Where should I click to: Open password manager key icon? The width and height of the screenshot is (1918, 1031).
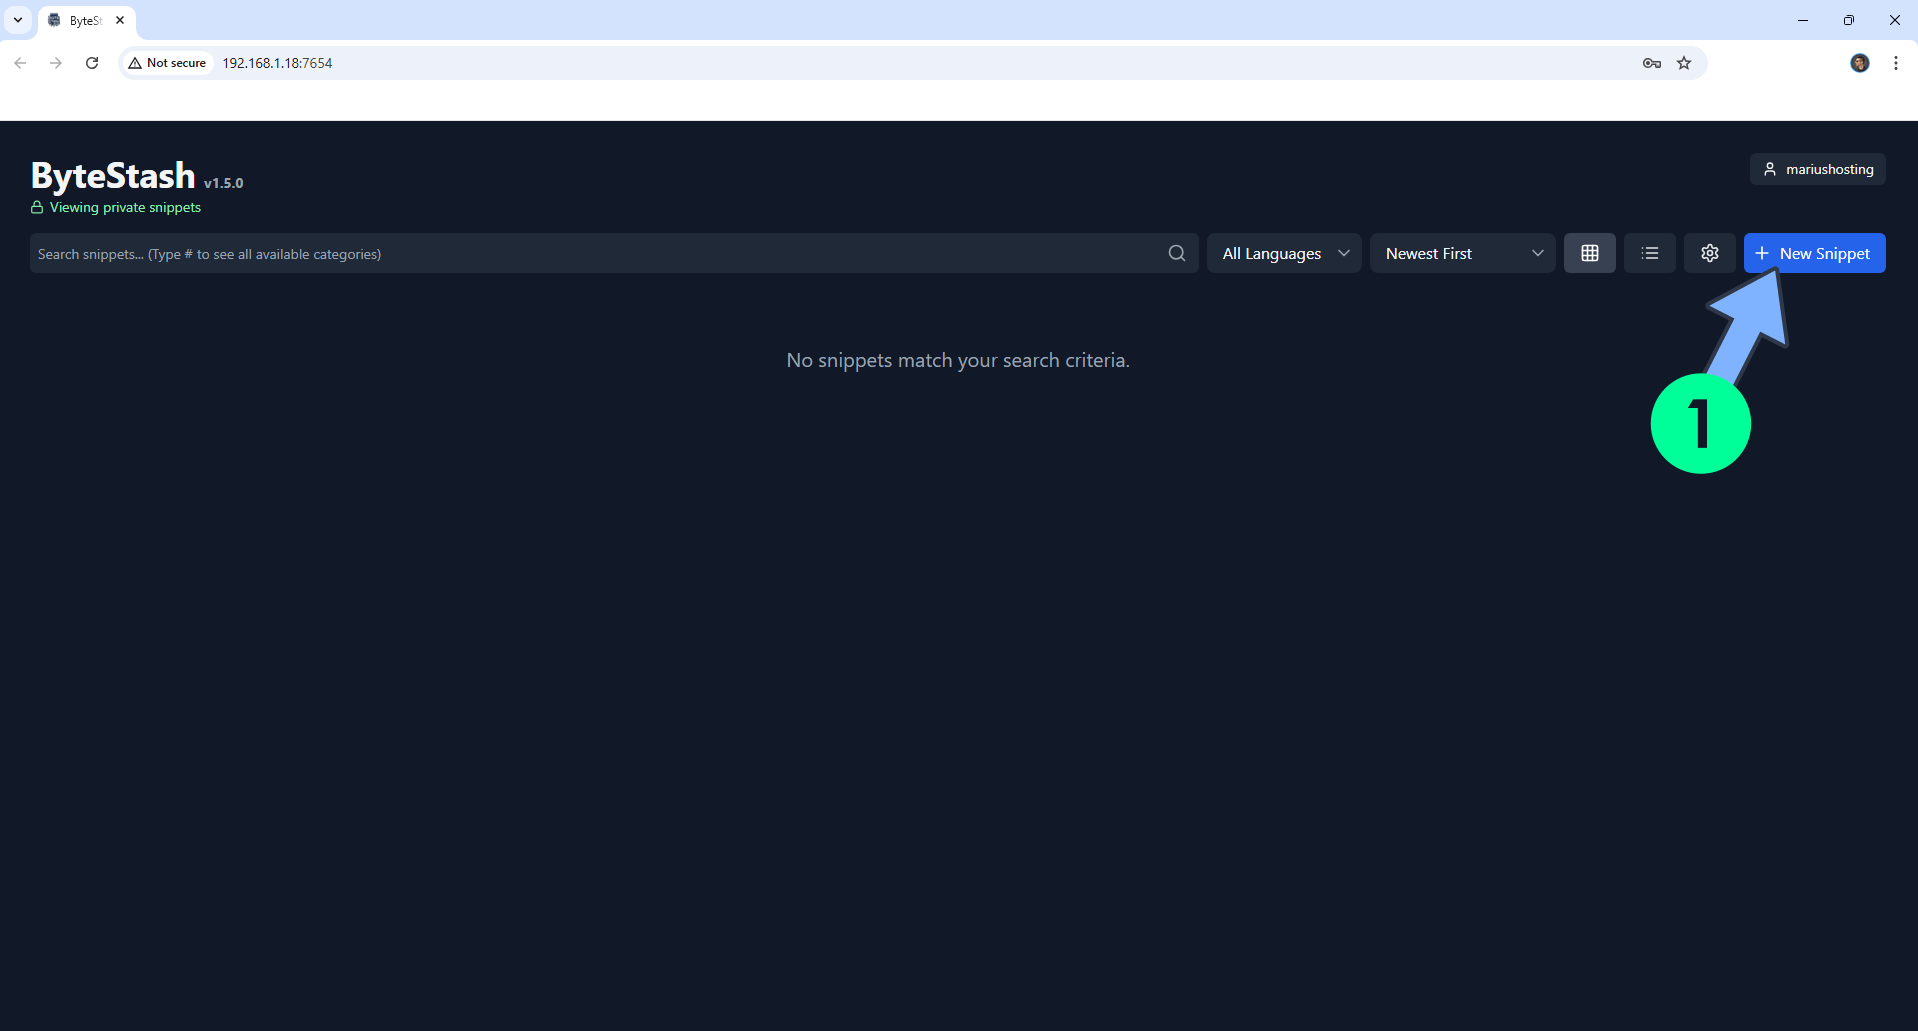pos(1652,63)
